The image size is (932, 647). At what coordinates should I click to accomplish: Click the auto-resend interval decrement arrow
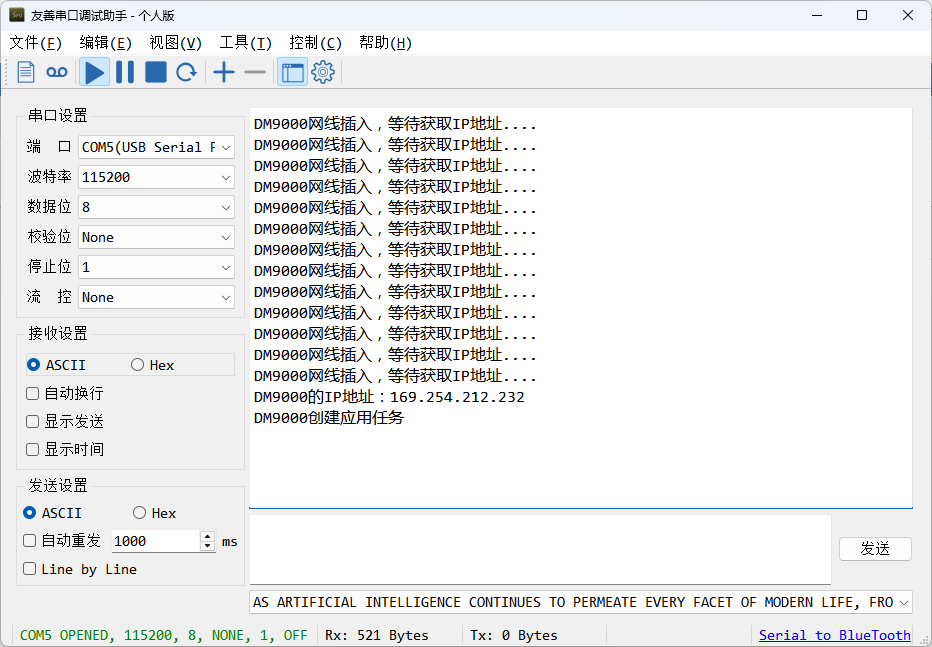click(x=207, y=546)
